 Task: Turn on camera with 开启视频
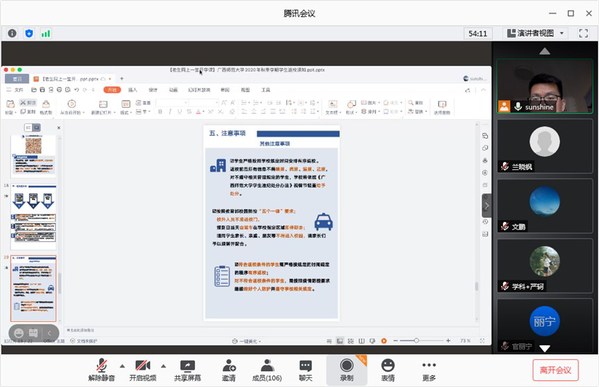[x=143, y=370]
